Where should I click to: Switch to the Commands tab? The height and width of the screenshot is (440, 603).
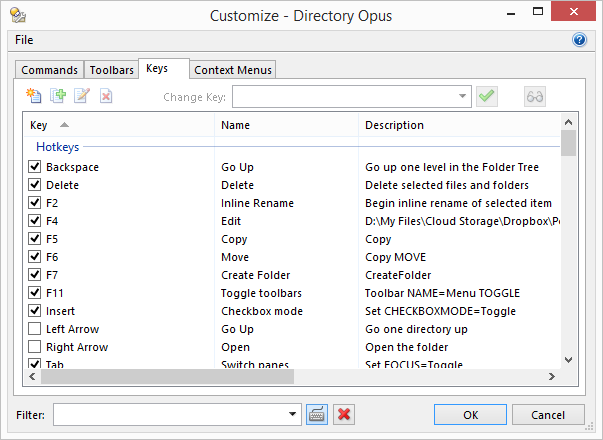[x=49, y=70]
